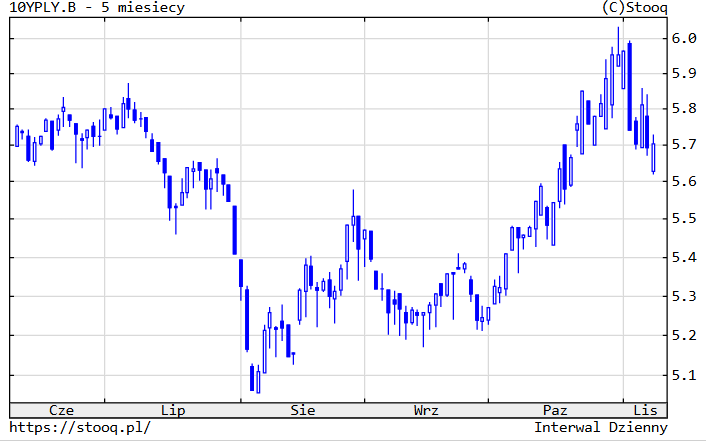Viewport: 706px width, 442px height.
Task: Select the Wrz month label on time axis
Action: tap(426, 410)
